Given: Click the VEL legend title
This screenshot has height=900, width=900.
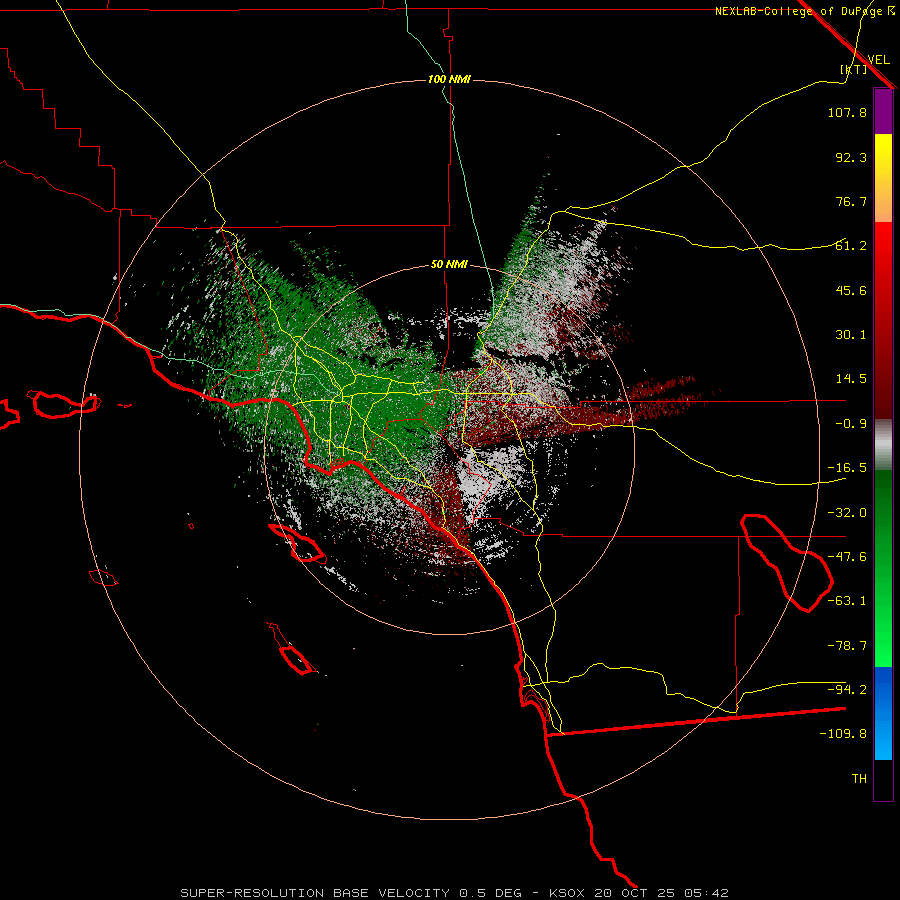Looking at the screenshot, I should 878,59.
